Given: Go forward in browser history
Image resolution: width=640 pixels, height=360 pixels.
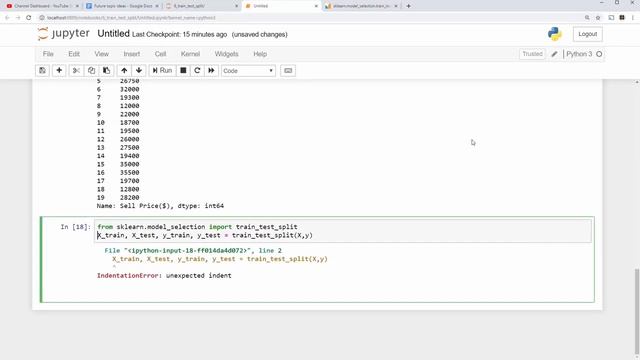Looking at the screenshot, I should click(18, 18).
